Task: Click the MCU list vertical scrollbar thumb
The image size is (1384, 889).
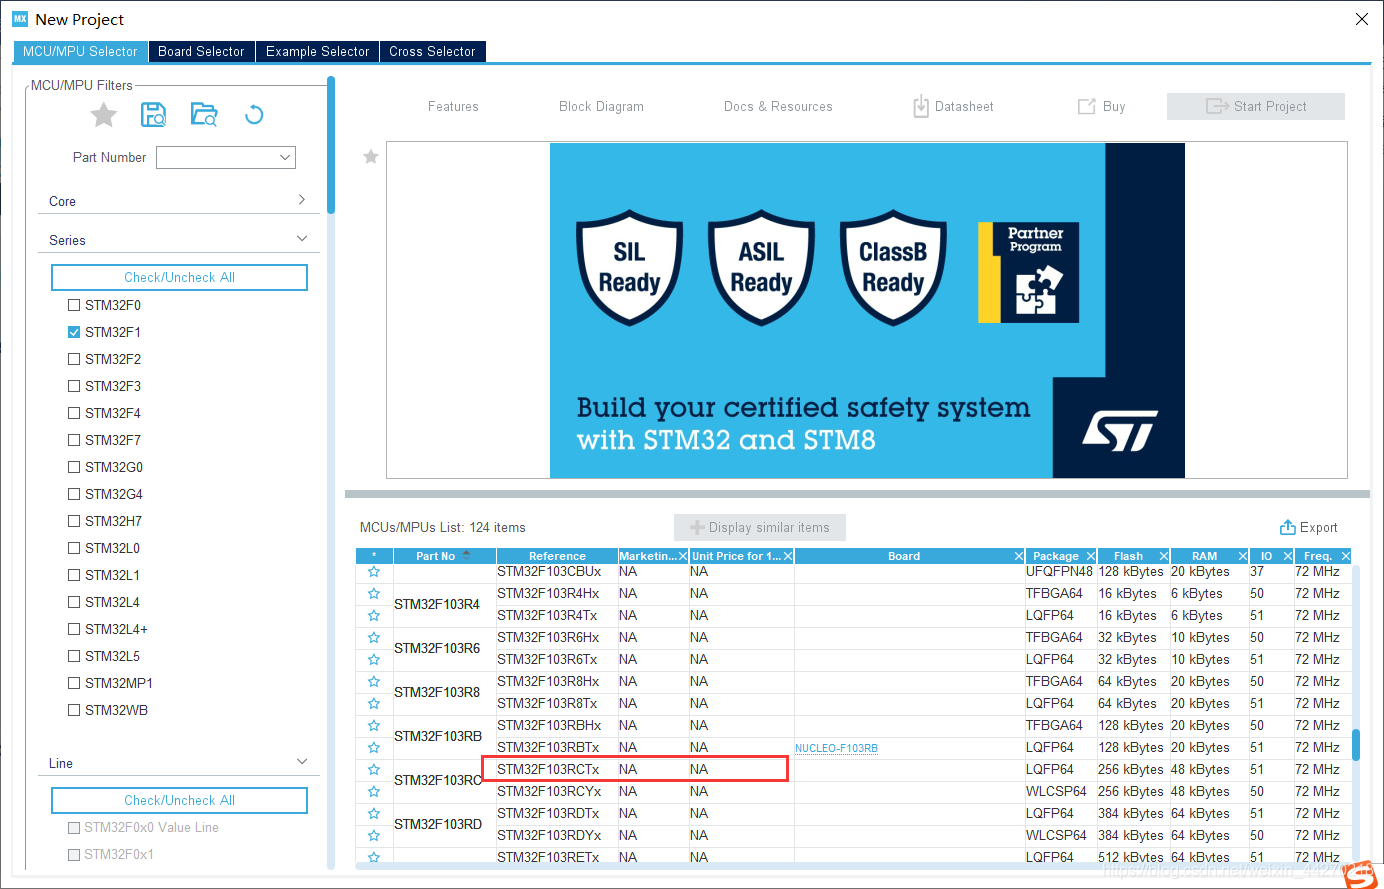Action: 1356,745
